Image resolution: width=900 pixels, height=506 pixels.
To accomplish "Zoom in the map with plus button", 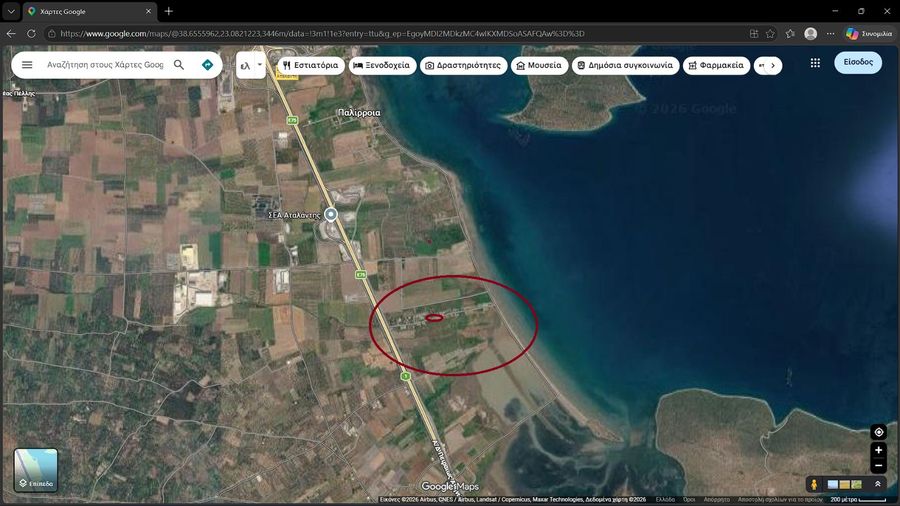I will coord(878,450).
